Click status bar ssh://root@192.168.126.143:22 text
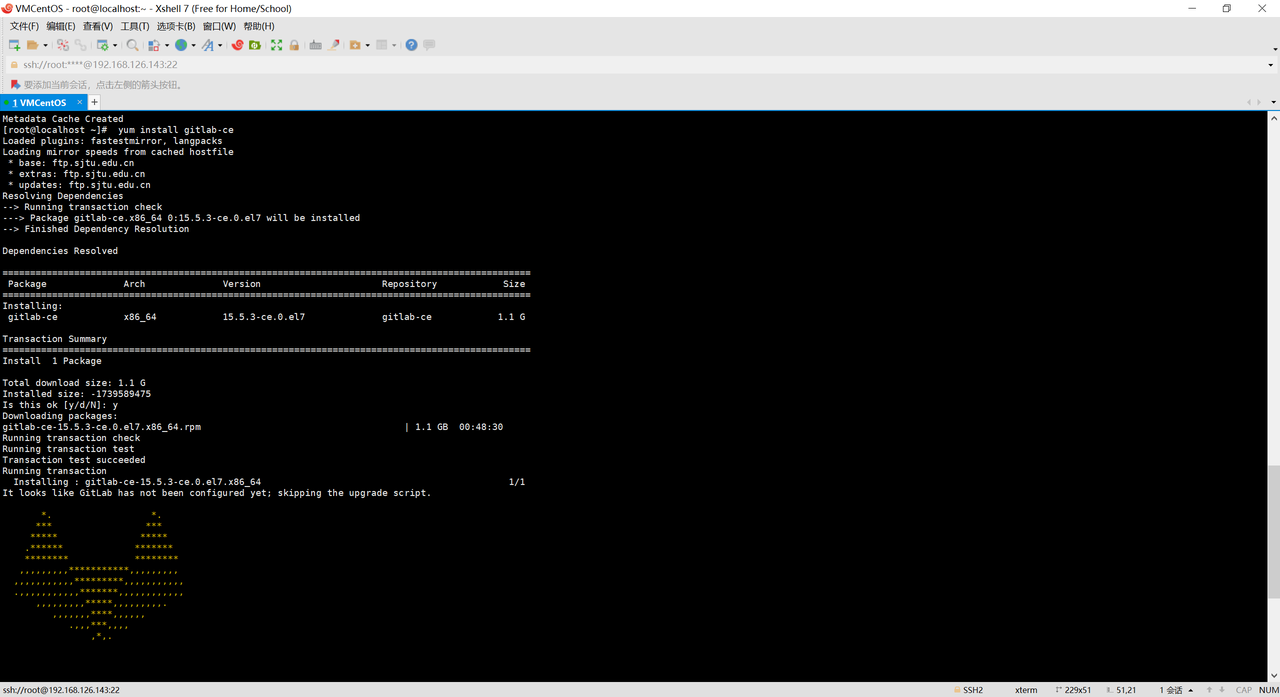The image size is (1280, 697). [61, 690]
